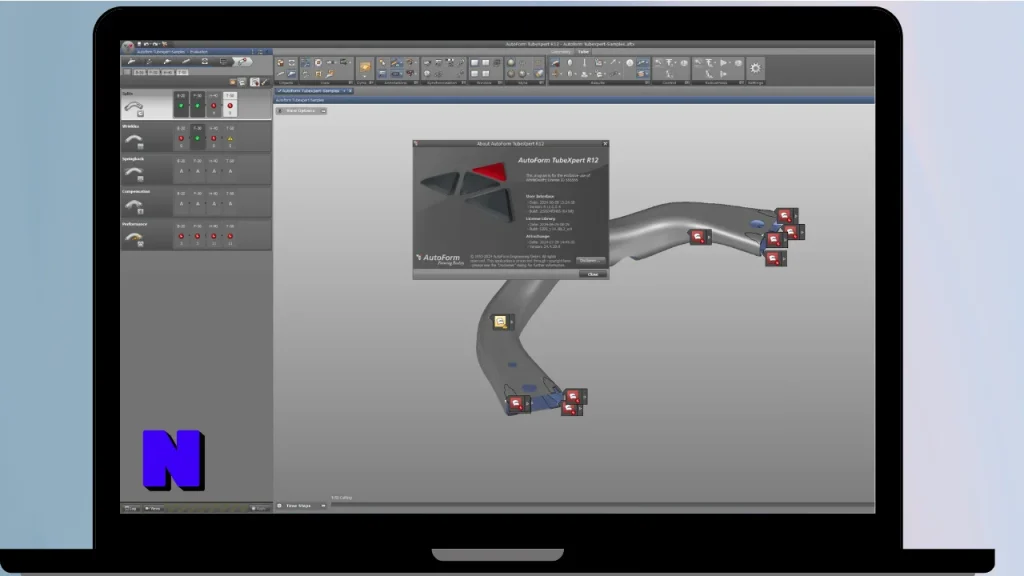The width and height of the screenshot is (1024, 576).
Task: Click the Compensation tube thumbnail icon
Action: (134, 206)
